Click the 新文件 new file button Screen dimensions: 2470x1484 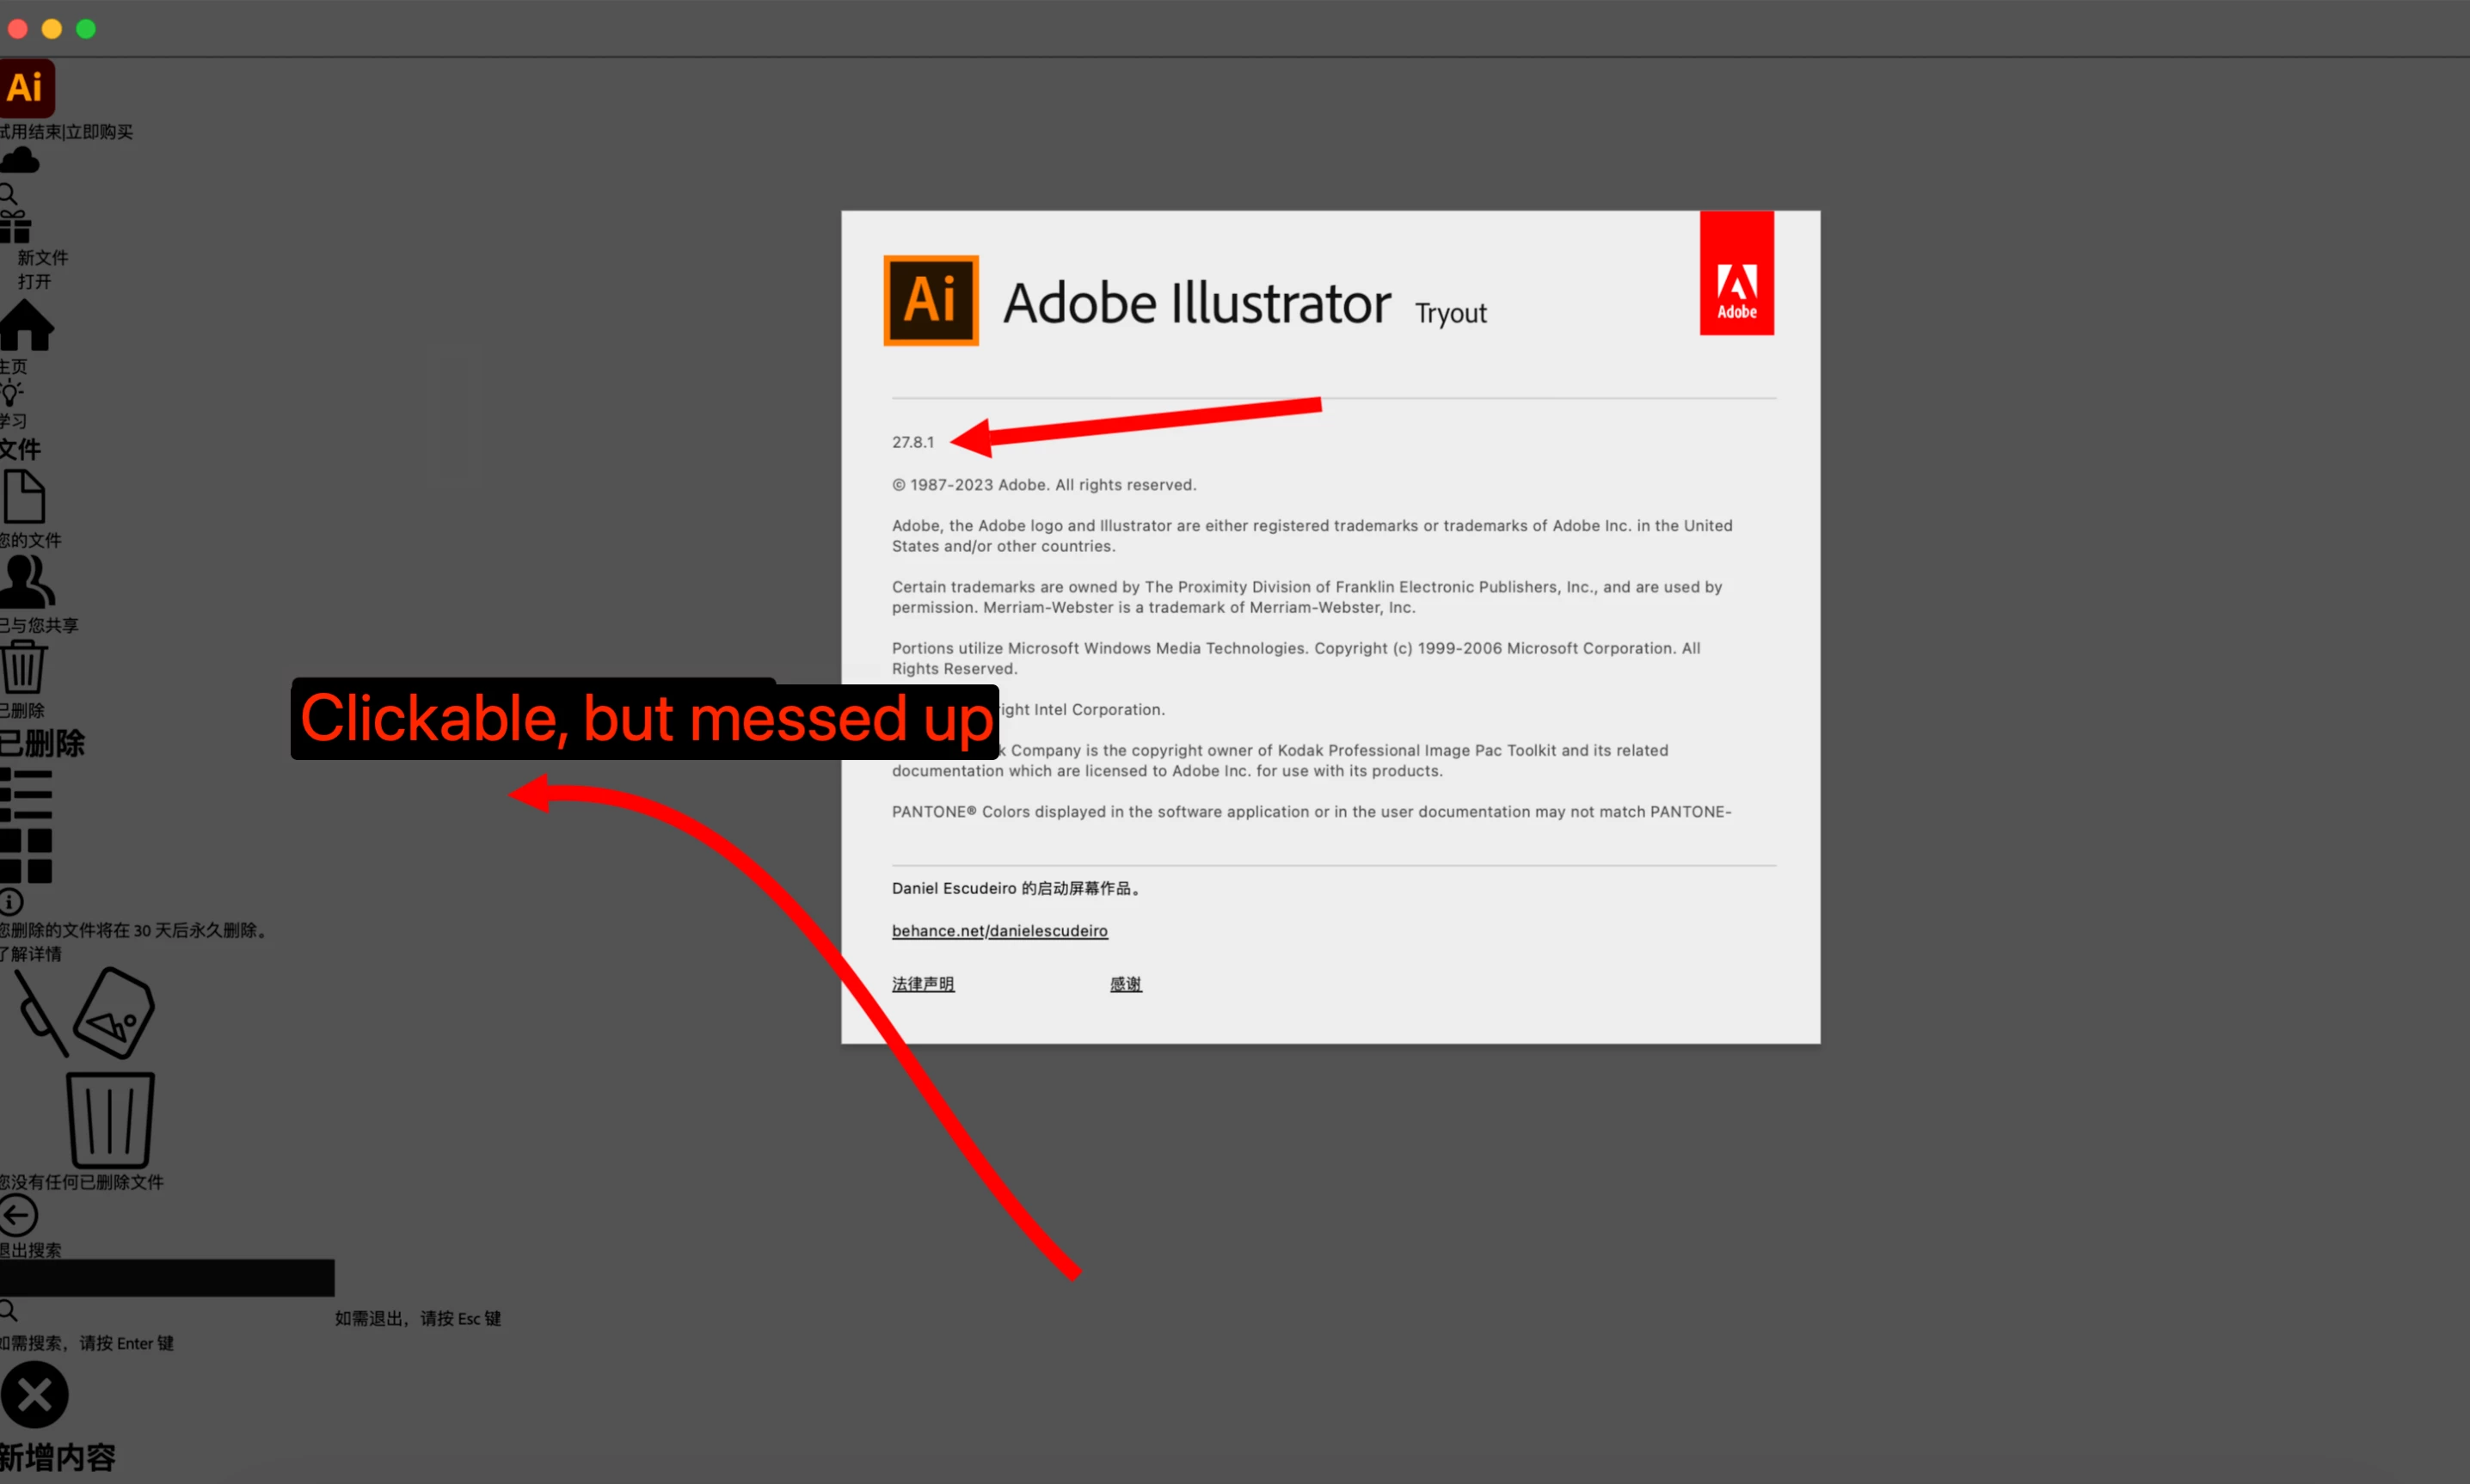click(43, 258)
